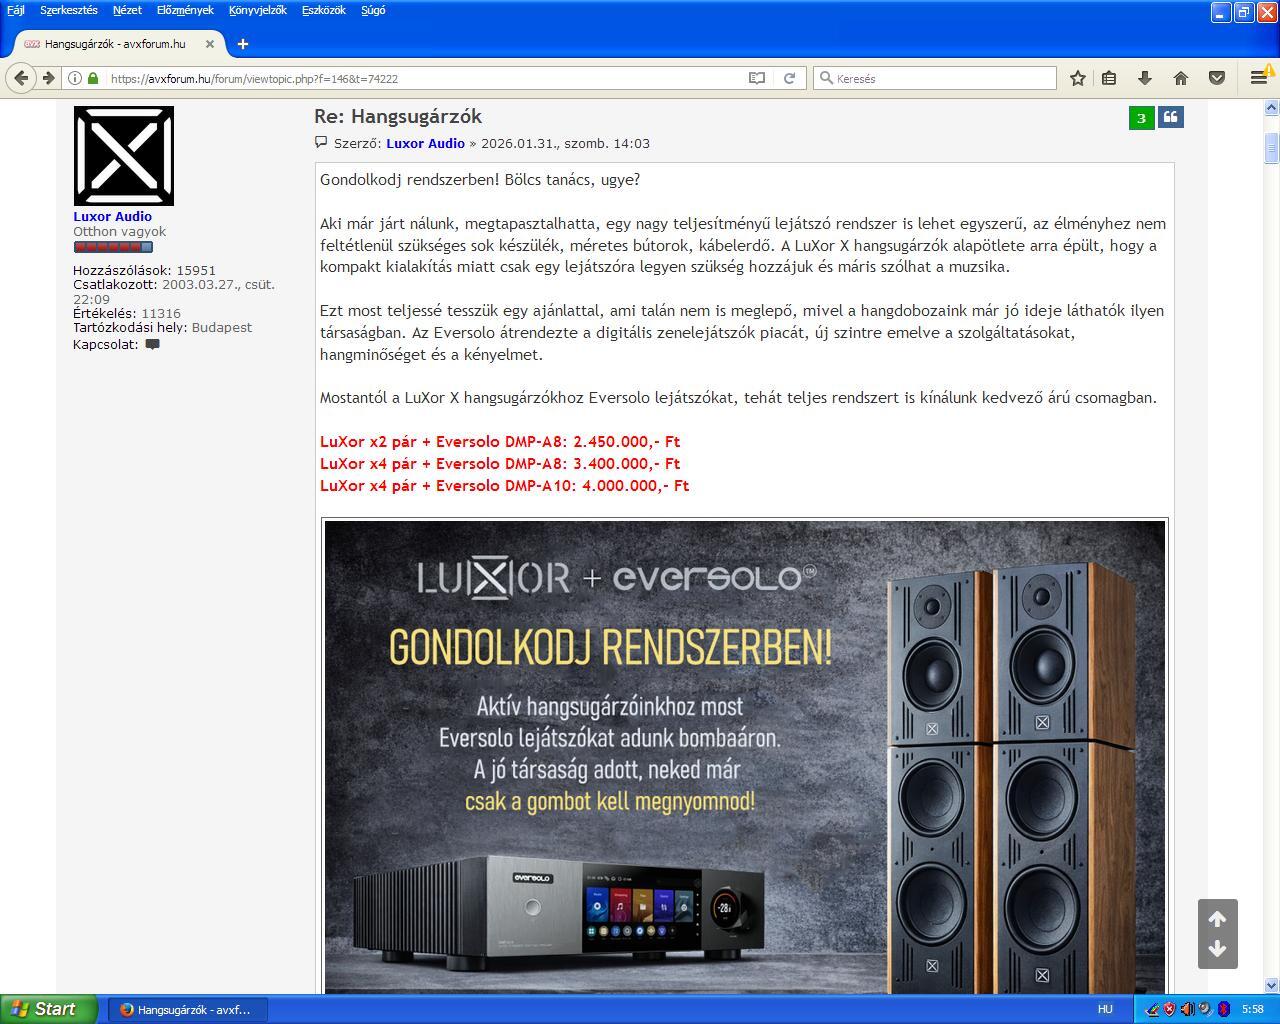Click the text Tartózkodási hely: Budapest
The image size is (1280, 1024).
pos(162,328)
